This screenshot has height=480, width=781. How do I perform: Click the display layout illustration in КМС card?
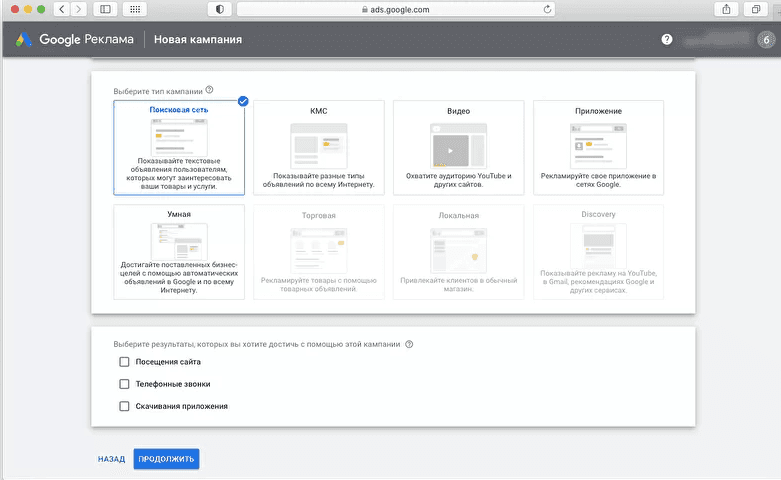(319, 146)
